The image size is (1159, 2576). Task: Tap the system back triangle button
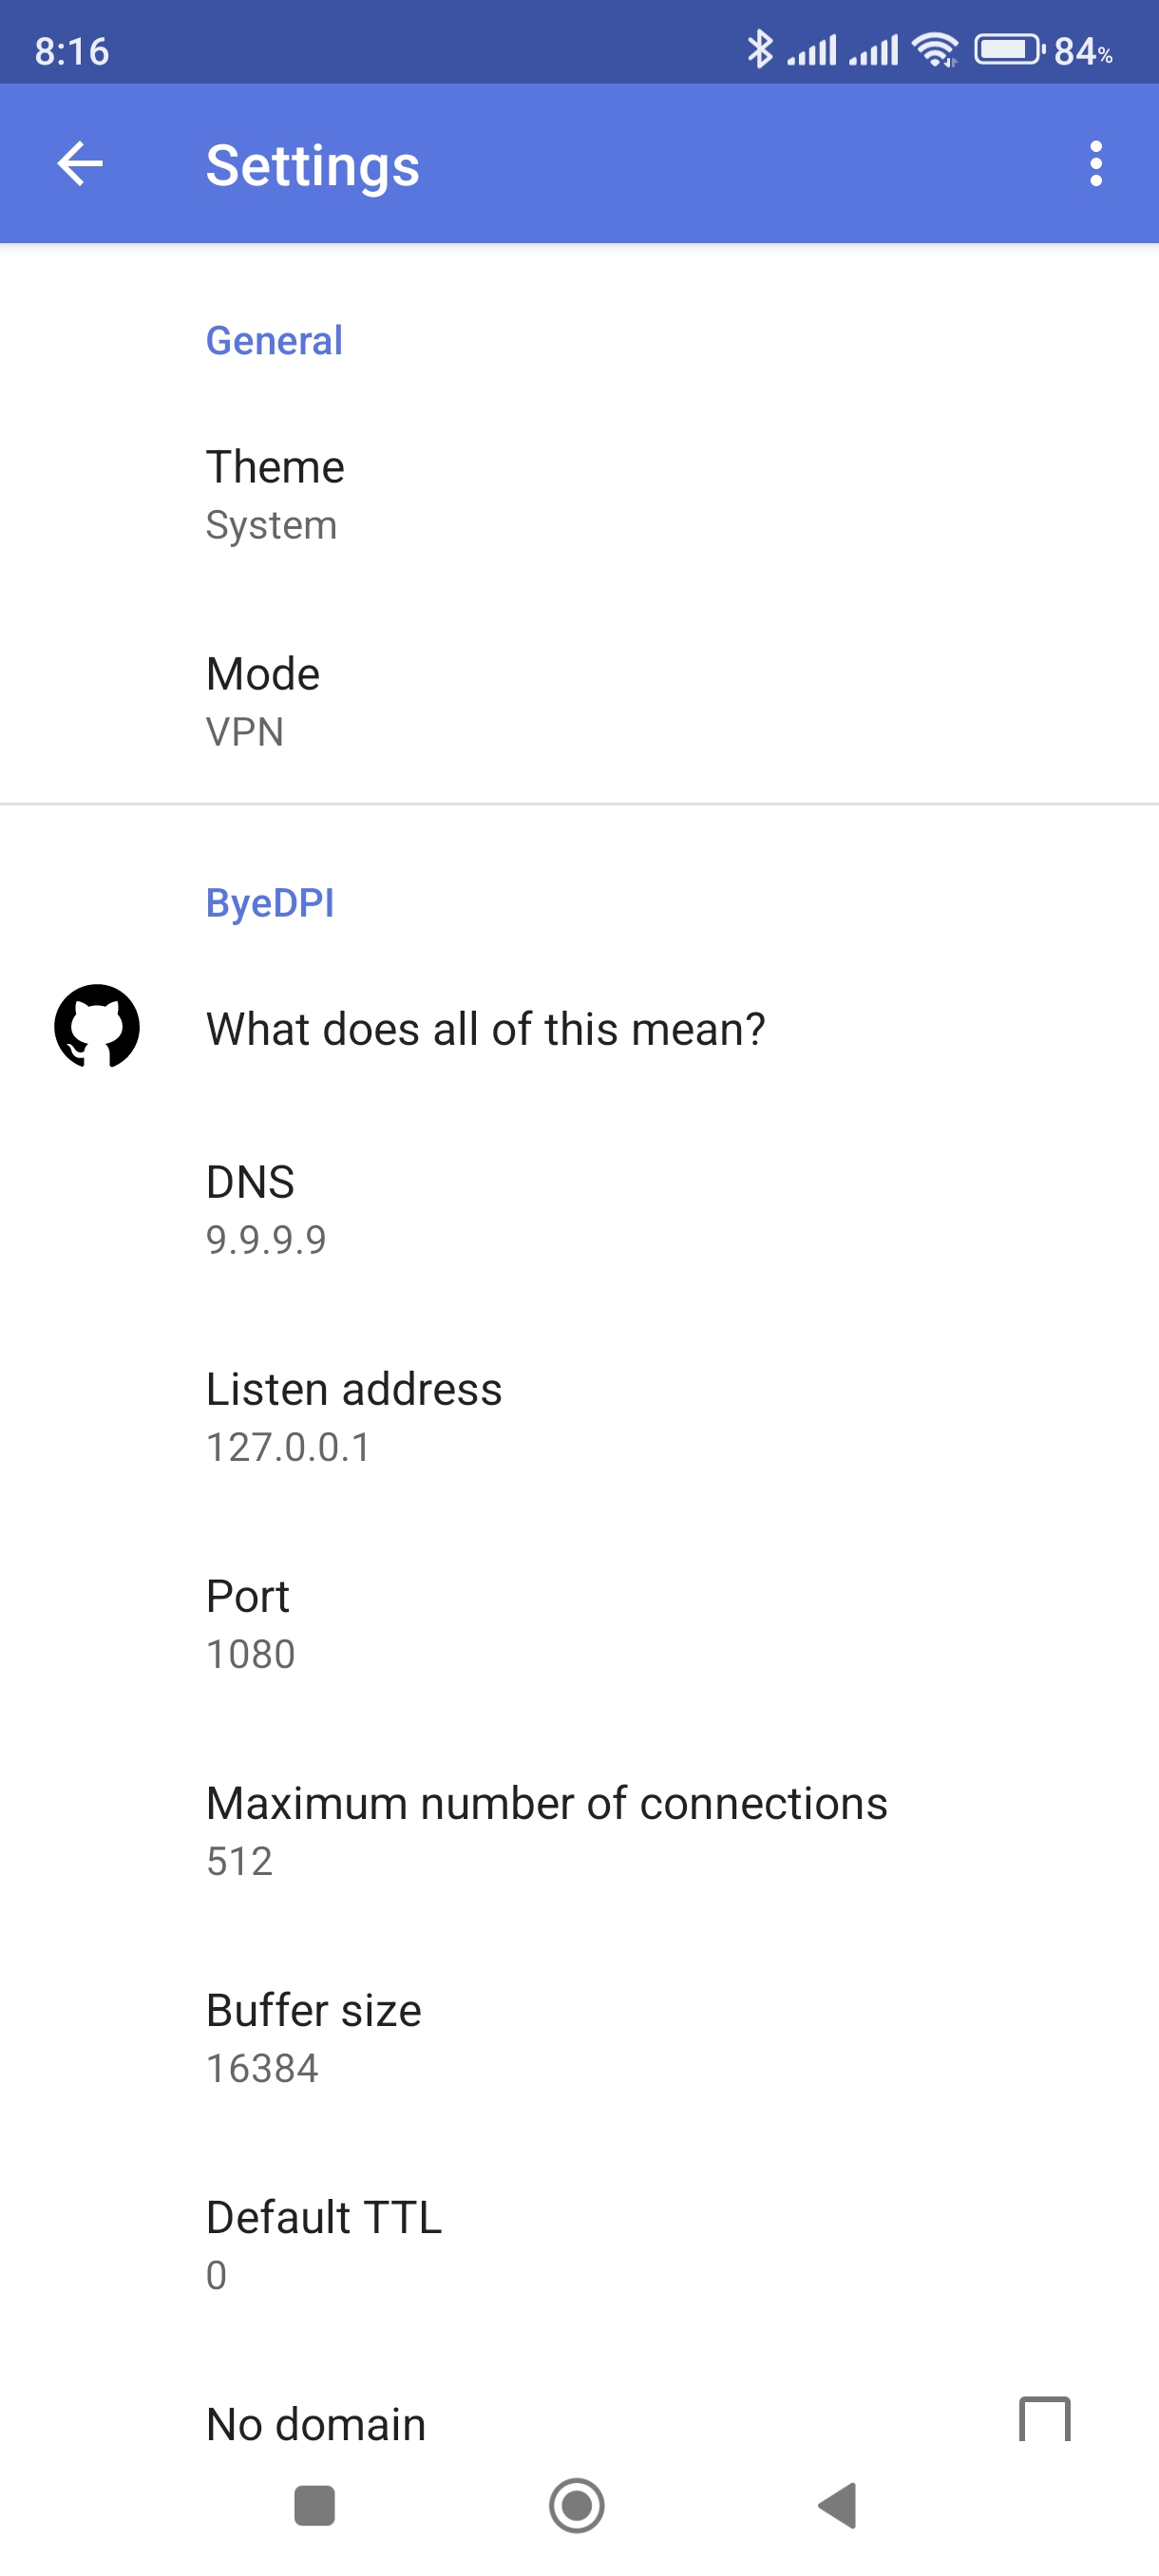coord(838,2506)
